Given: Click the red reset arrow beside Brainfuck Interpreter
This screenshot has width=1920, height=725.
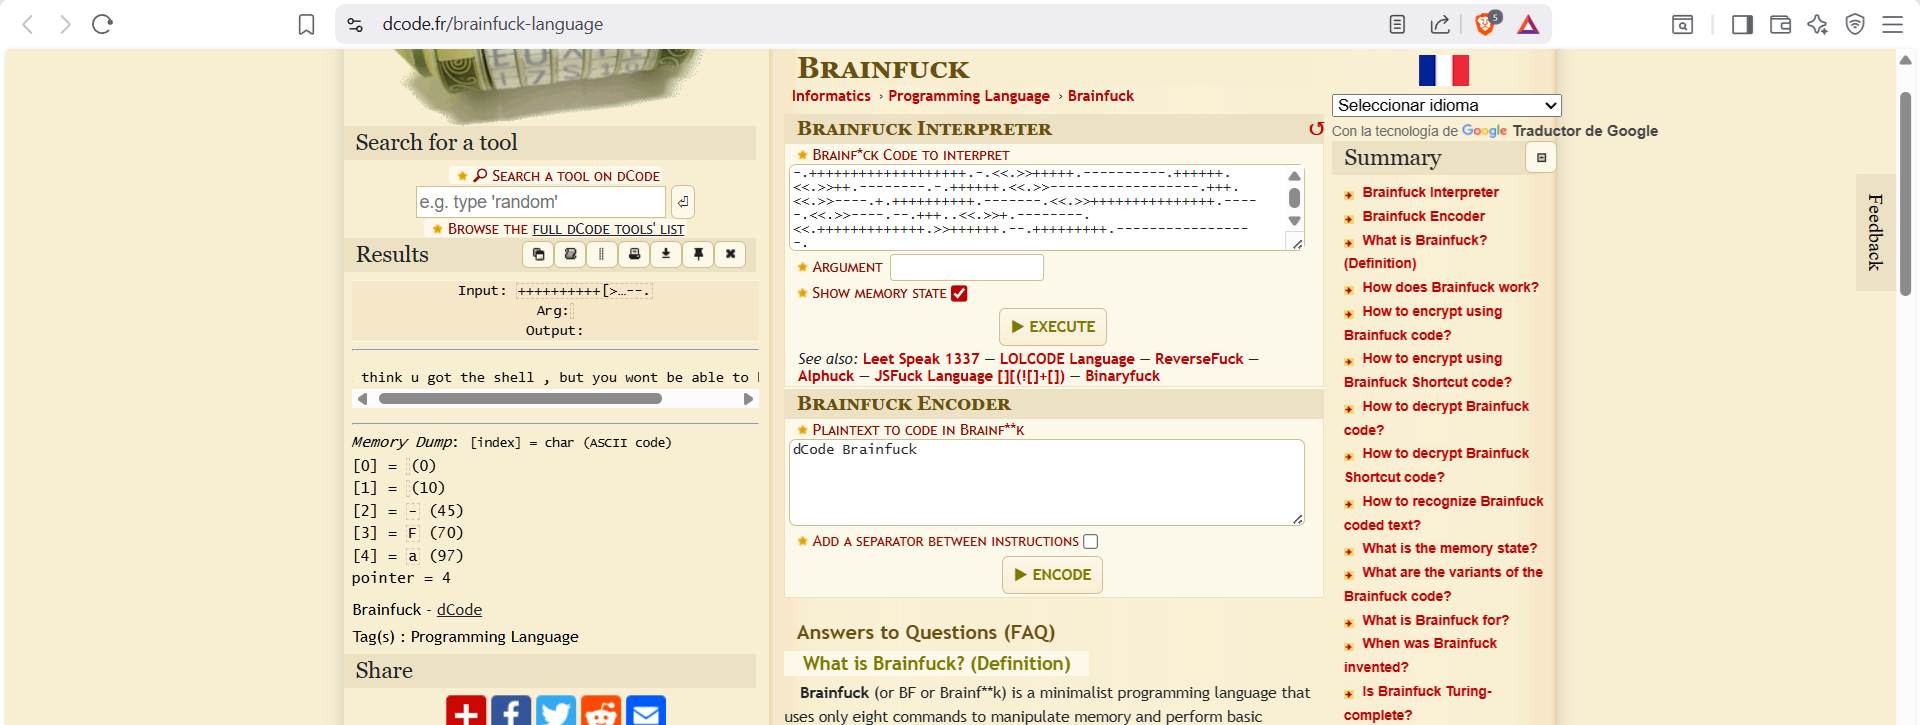Looking at the screenshot, I should (1316, 128).
